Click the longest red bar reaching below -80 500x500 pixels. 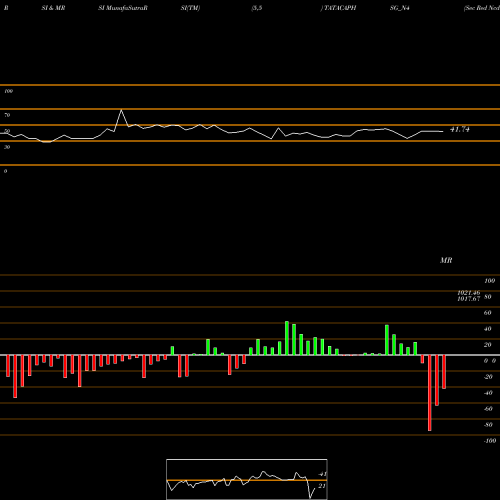pos(430,393)
